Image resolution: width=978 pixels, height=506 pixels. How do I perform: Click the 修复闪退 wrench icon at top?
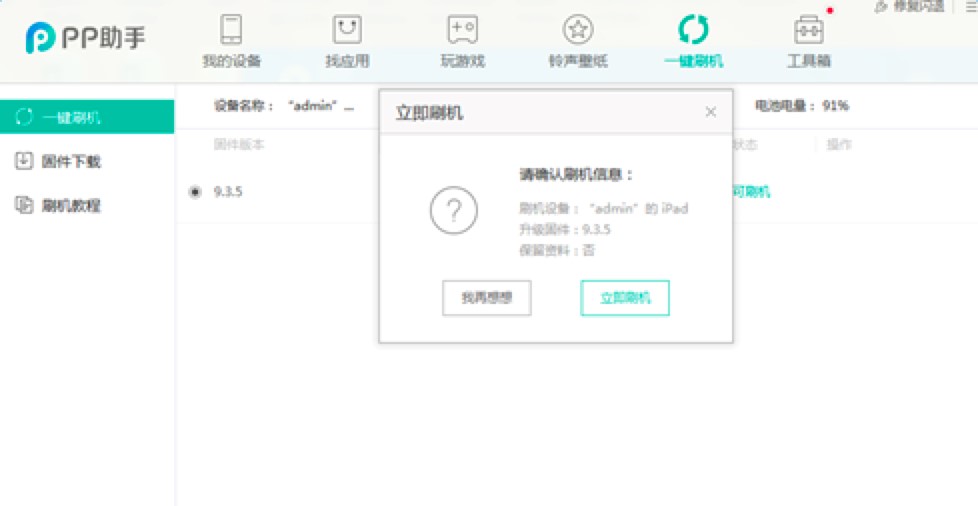(x=881, y=6)
